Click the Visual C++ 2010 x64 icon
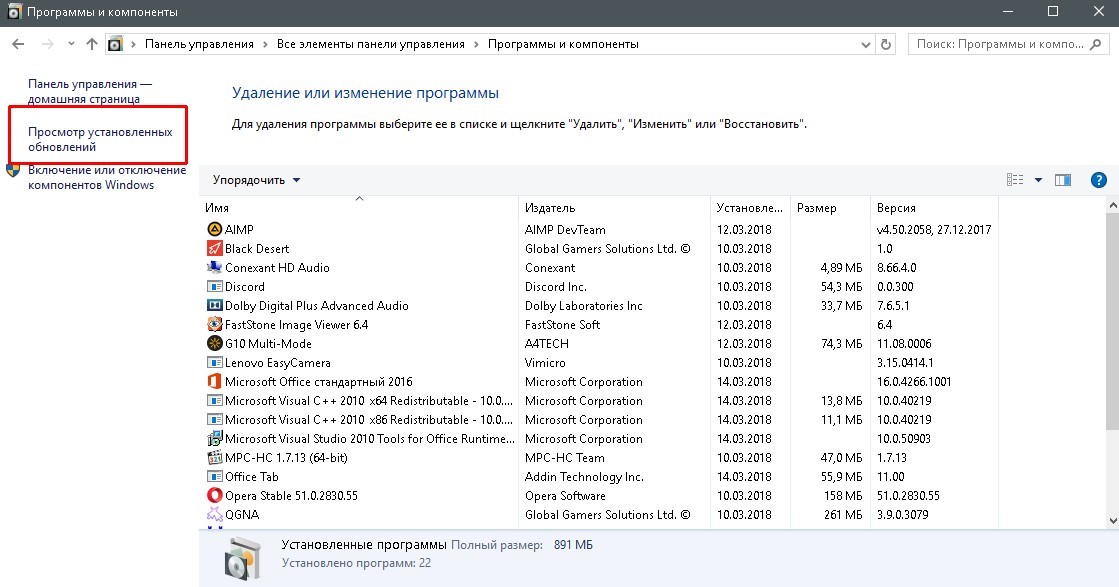Image resolution: width=1119 pixels, height=587 pixels. (x=214, y=400)
